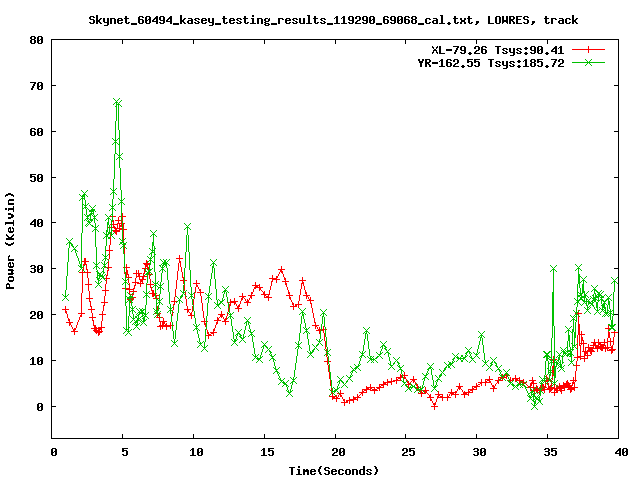Click x-axis tick label 35
This screenshot has width=640, height=480.
click(x=550, y=452)
